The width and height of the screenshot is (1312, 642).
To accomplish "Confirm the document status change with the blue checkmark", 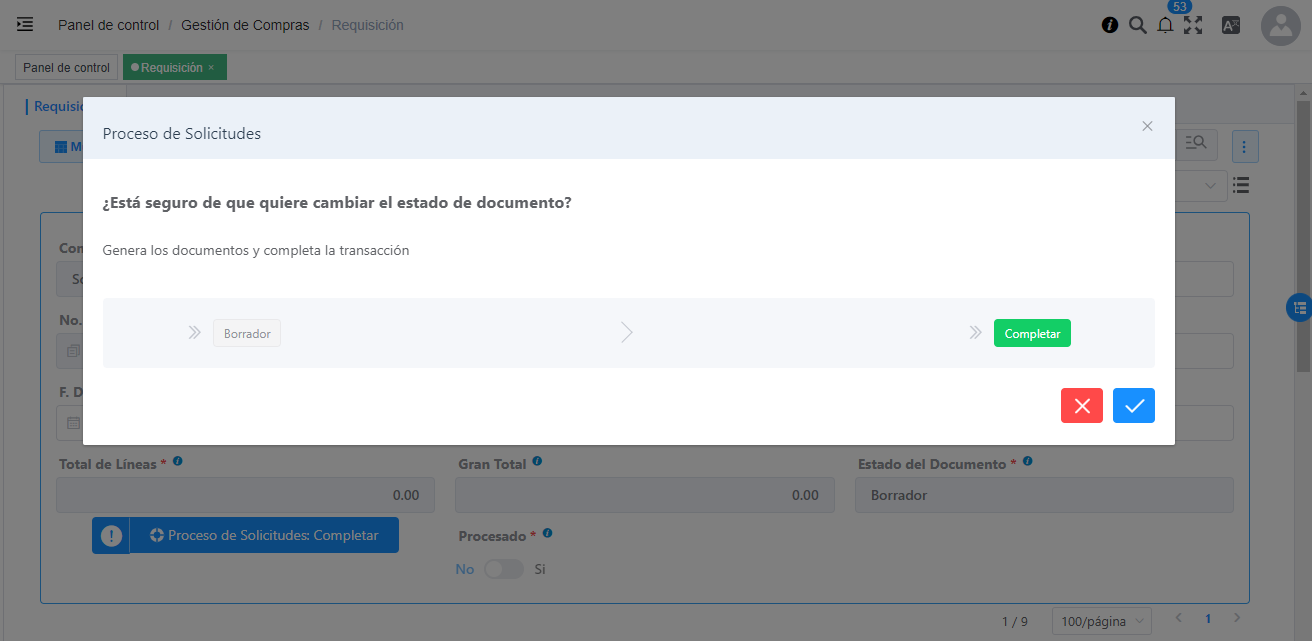I will pos(1133,405).
